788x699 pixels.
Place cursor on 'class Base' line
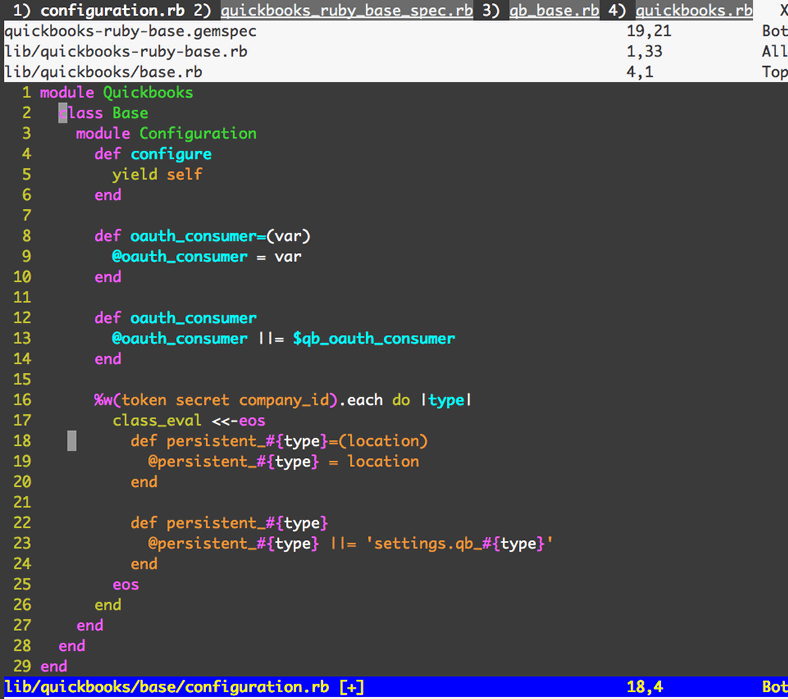(x=103, y=113)
